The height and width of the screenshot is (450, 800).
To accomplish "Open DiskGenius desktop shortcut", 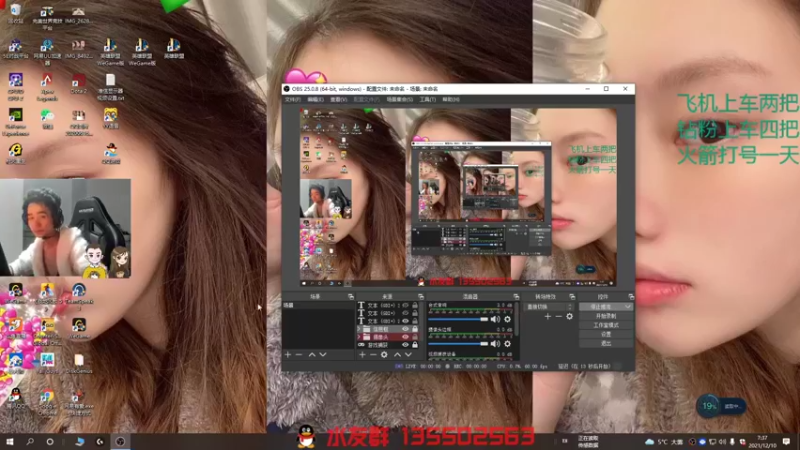I will (79, 364).
